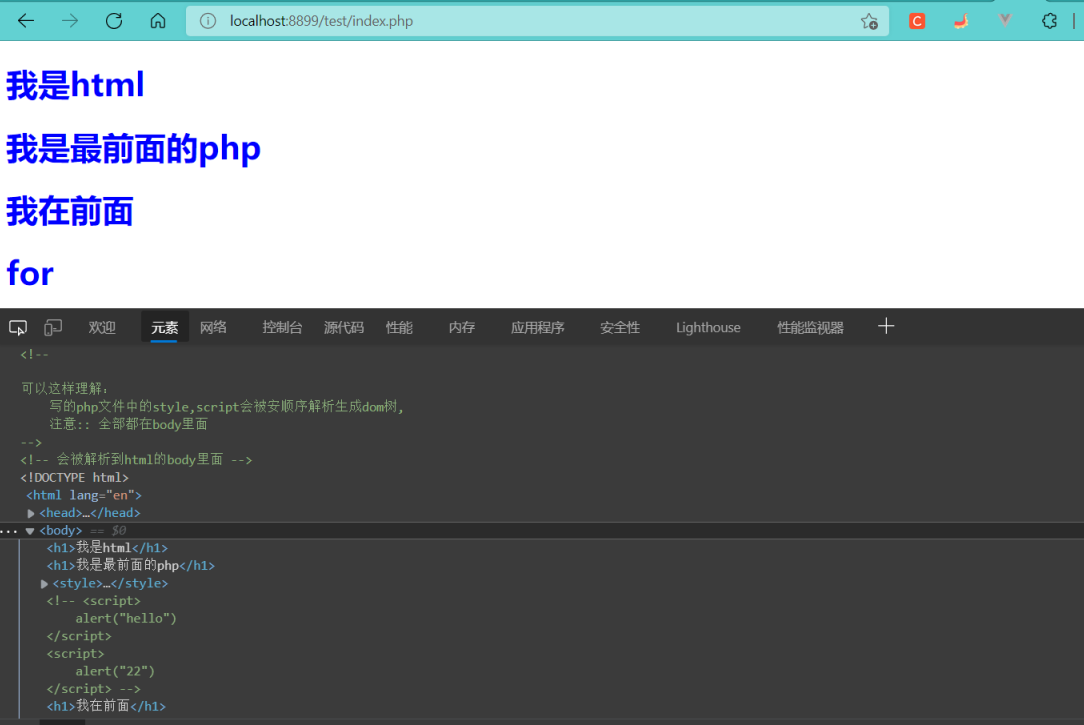Click the alert("hello") comment line
The image size is (1084, 725).
click(127, 618)
